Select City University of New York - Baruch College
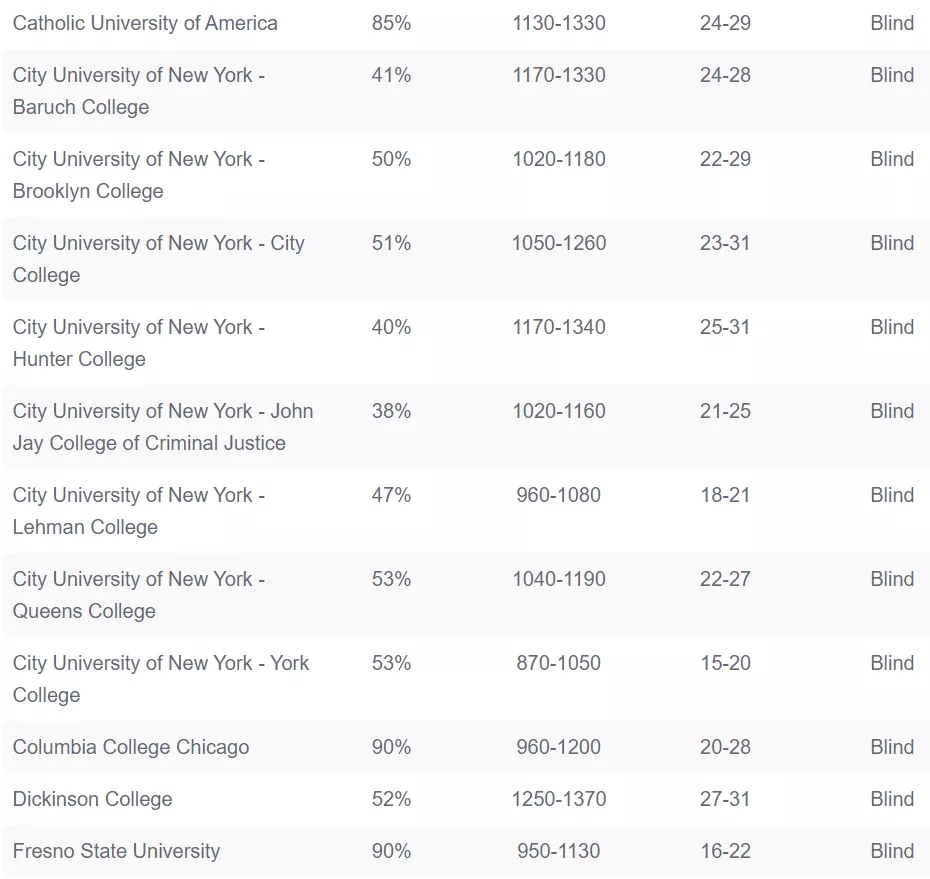The width and height of the screenshot is (930, 879). point(139,91)
